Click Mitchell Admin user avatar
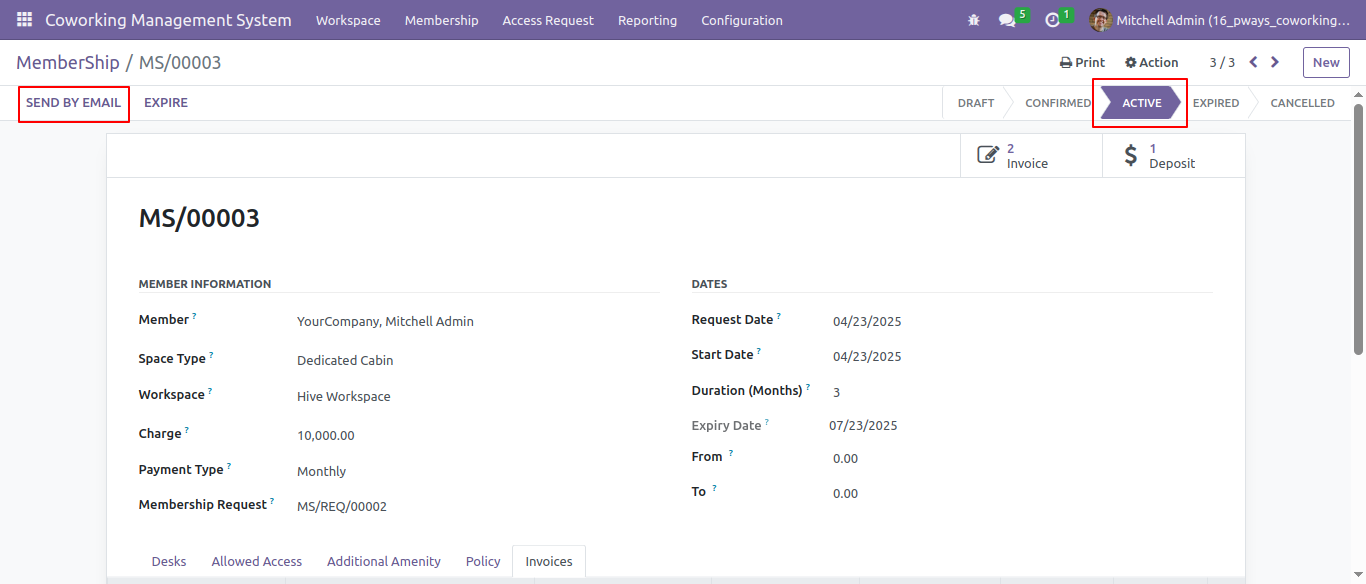1366x584 pixels. pyautogui.click(x=1100, y=20)
